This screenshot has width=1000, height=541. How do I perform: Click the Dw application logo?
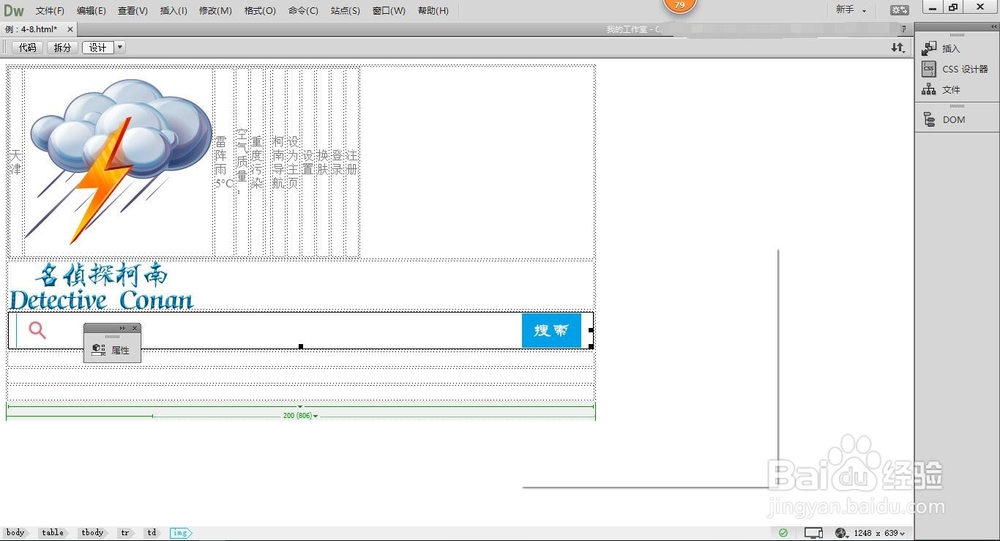pos(13,10)
